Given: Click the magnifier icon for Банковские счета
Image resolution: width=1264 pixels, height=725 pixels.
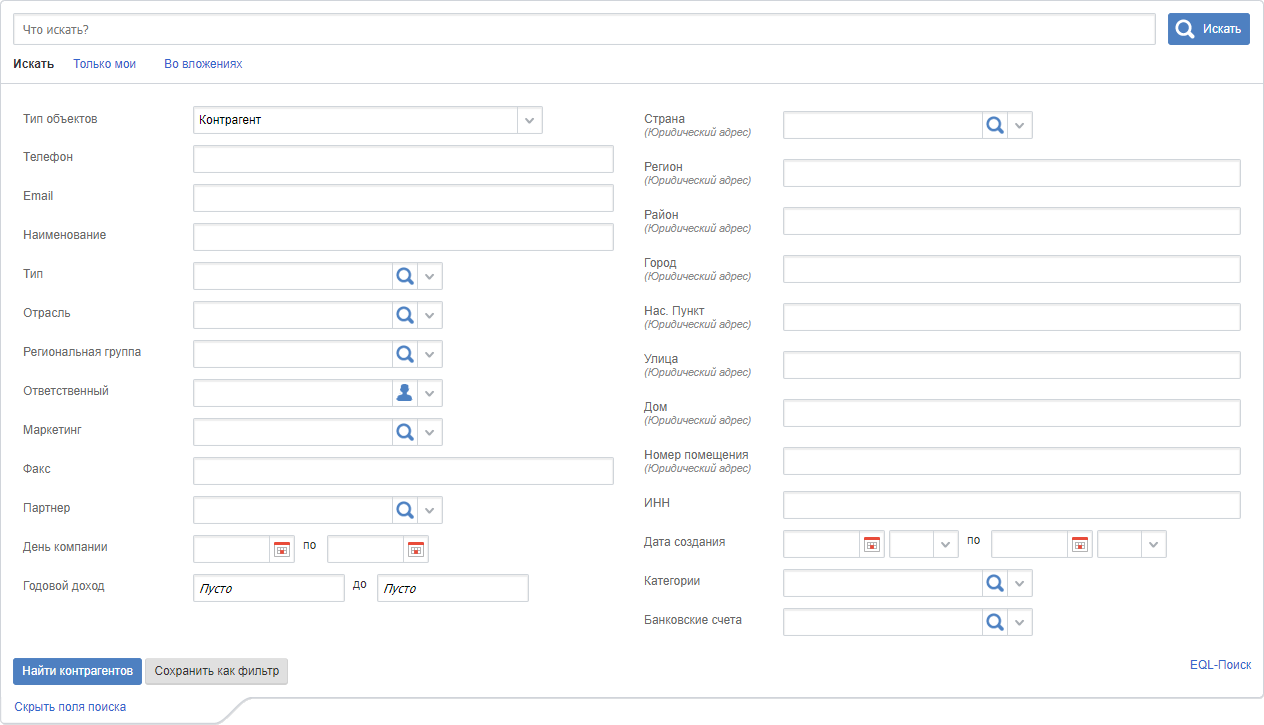Looking at the screenshot, I should [x=994, y=623].
